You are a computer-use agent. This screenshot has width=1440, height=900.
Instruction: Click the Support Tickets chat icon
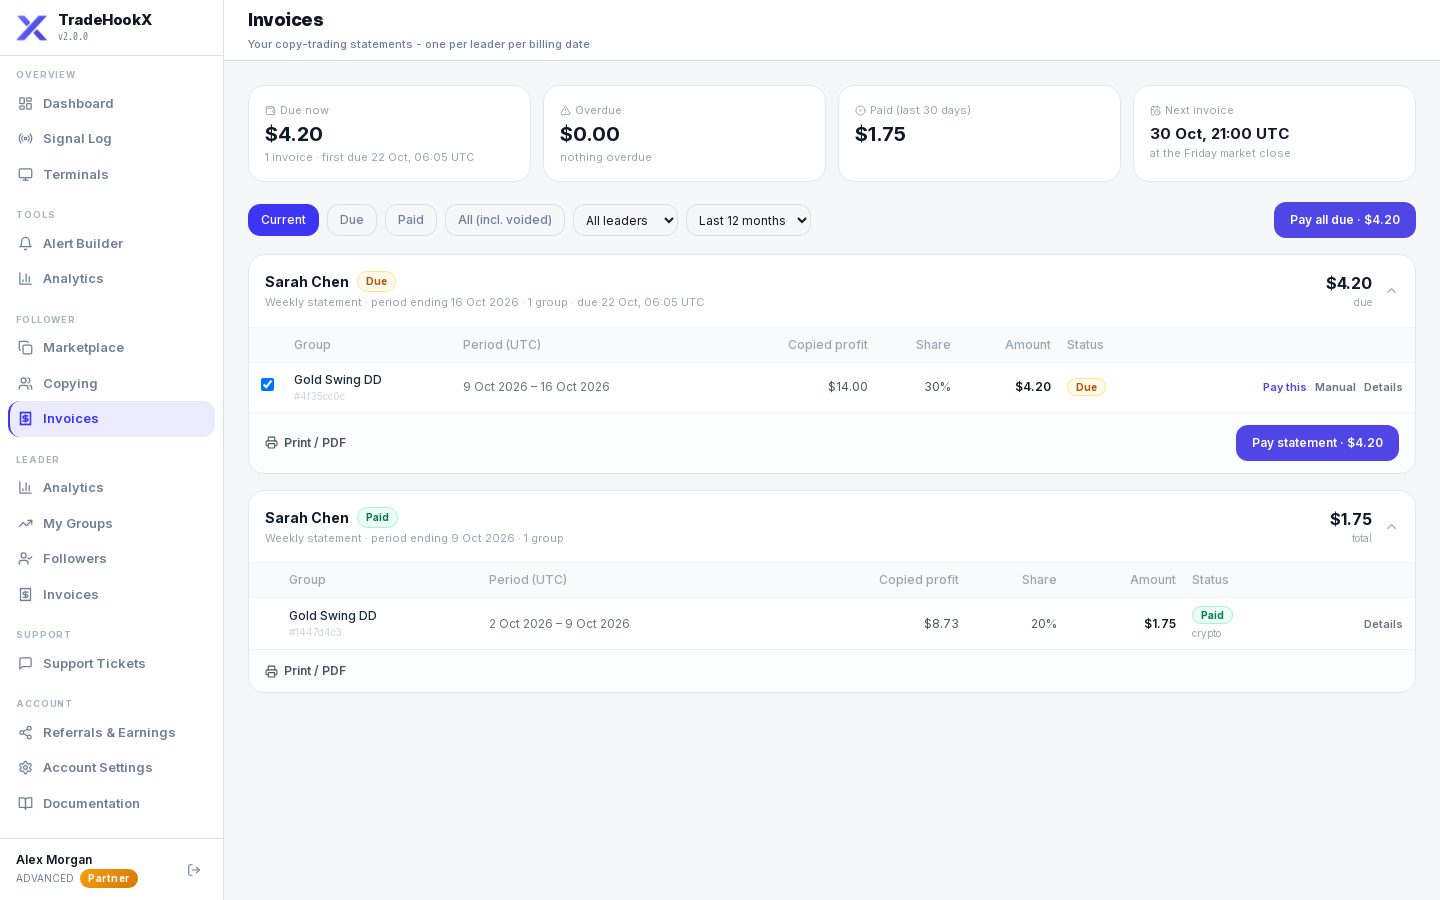(x=26, y=664)
